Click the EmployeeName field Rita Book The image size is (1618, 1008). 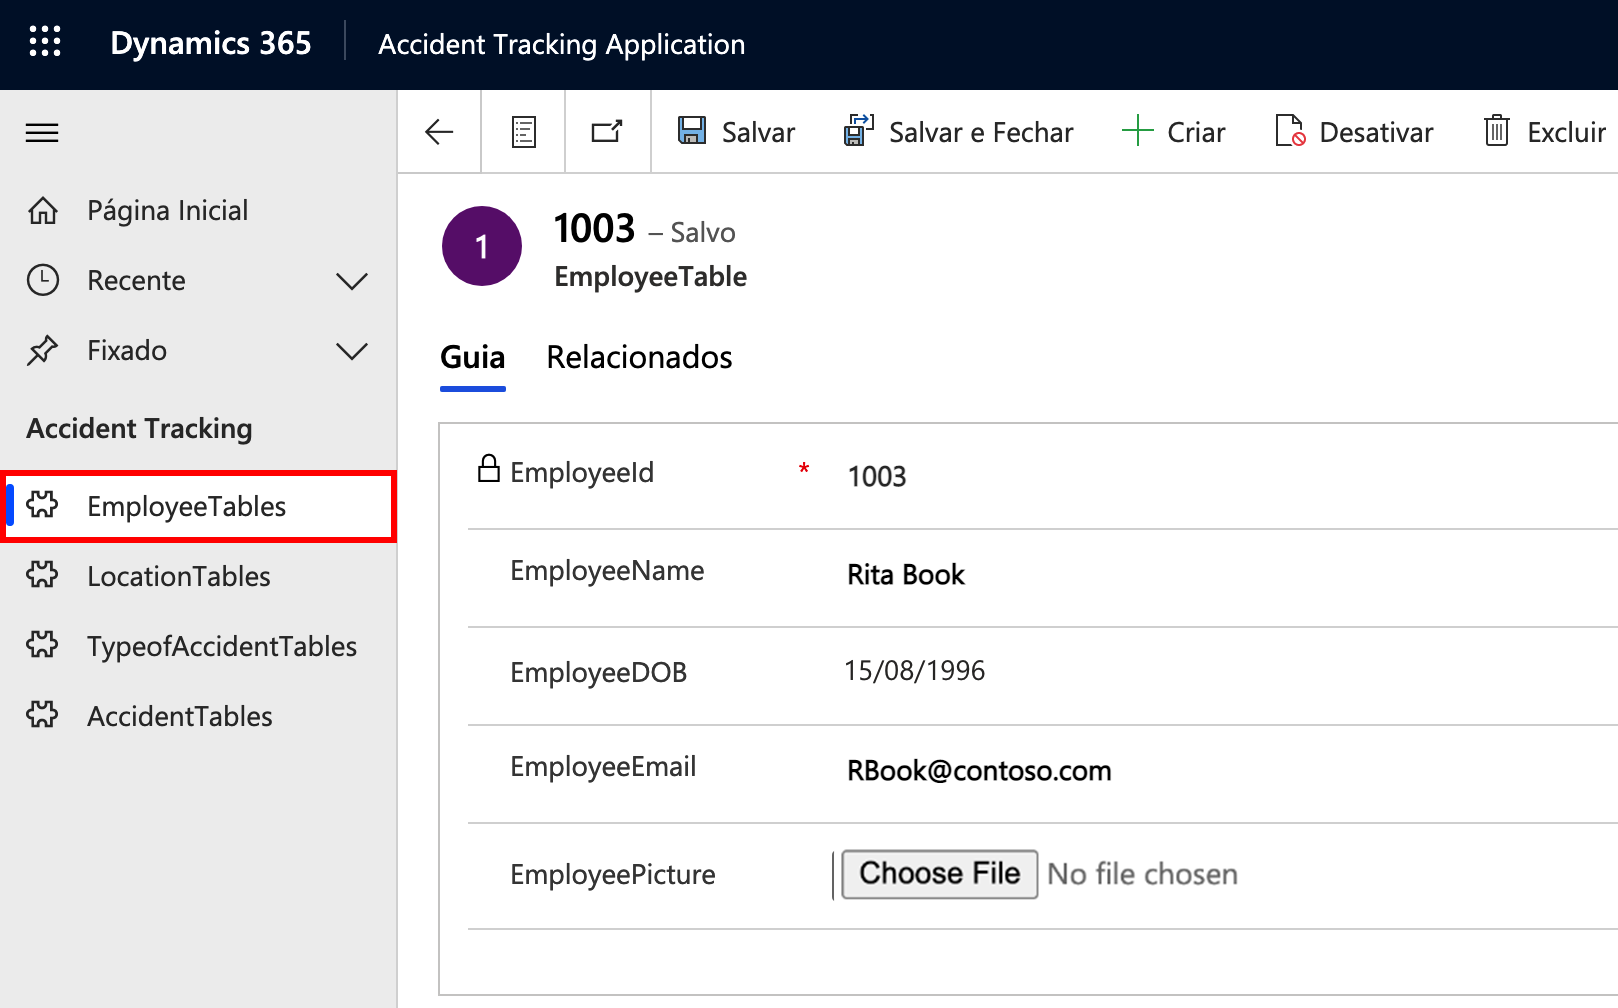click(x=906, y=575)
